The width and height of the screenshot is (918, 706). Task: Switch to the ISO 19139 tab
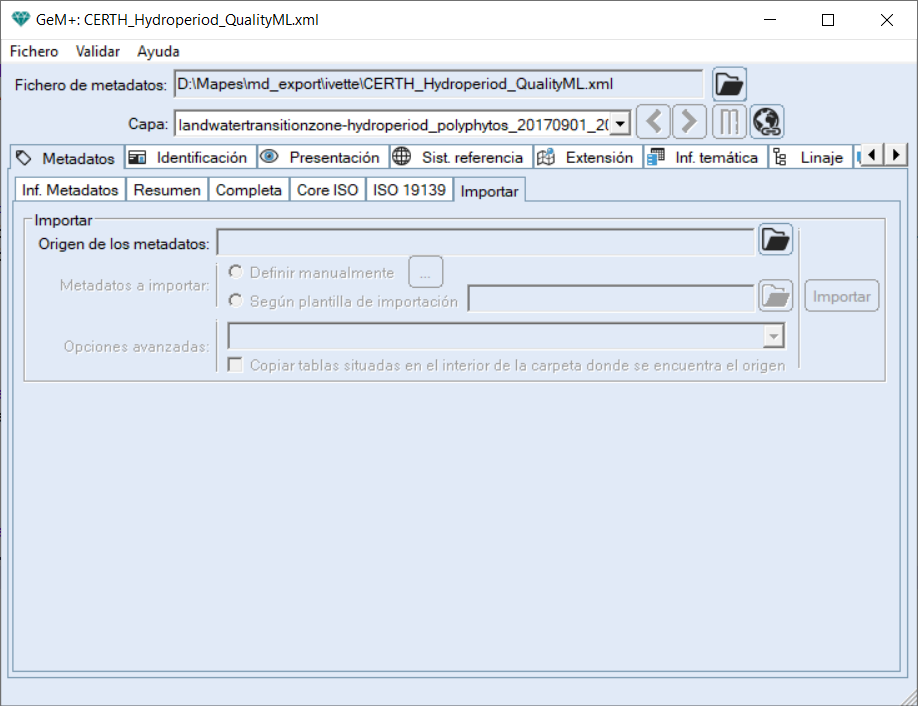[409, 189]
